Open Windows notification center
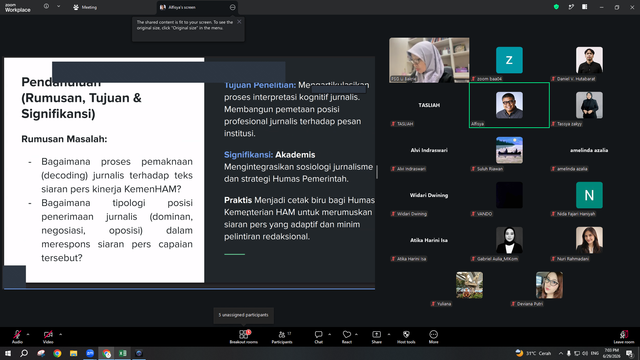 point(629,353)
